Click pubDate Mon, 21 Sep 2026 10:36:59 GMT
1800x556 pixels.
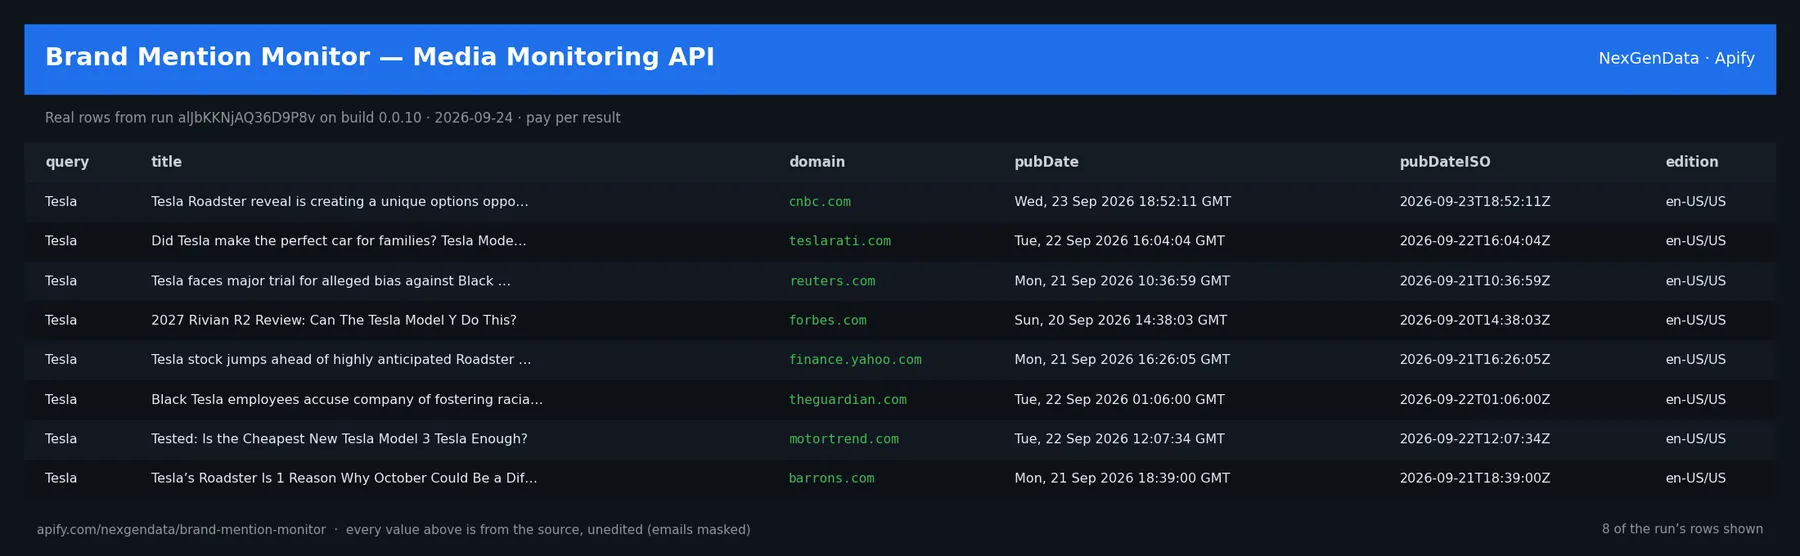tap(1122, 281)
